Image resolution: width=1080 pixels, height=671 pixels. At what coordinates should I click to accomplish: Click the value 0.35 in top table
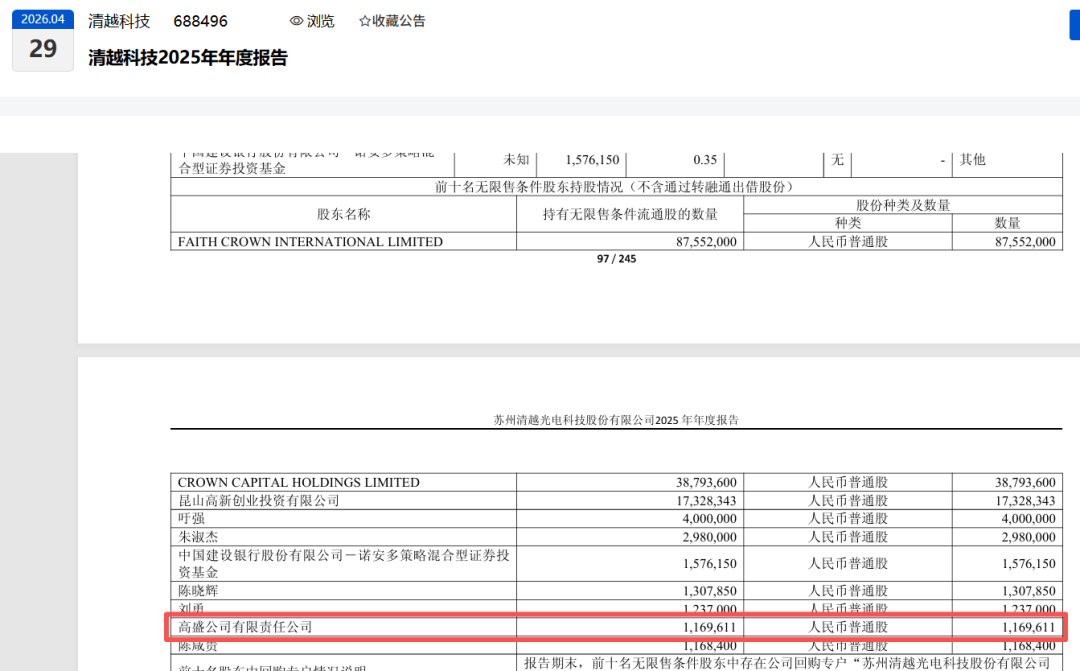705,160
